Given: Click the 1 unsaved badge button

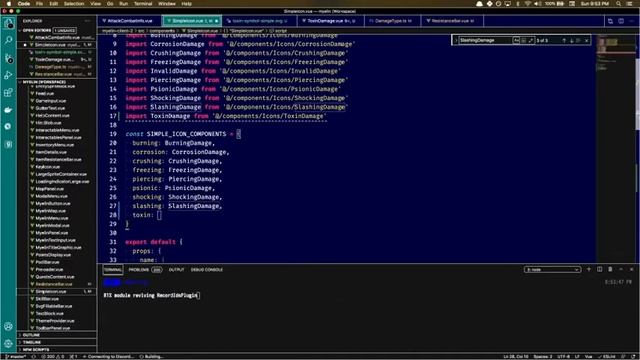Looking at the screenshot, I should 65,30.
